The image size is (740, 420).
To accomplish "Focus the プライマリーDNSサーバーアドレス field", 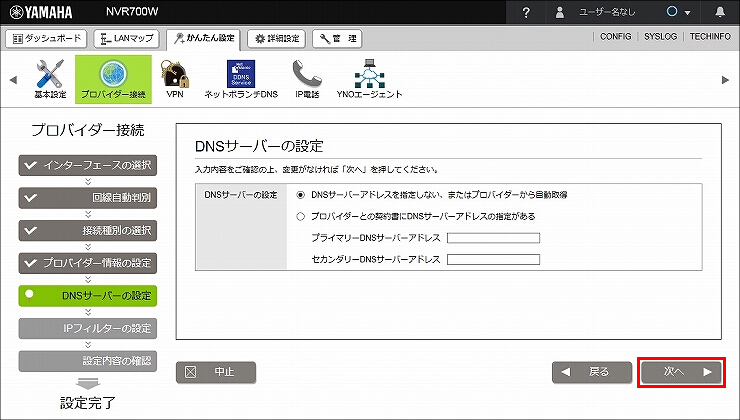I will pos(493,238).
